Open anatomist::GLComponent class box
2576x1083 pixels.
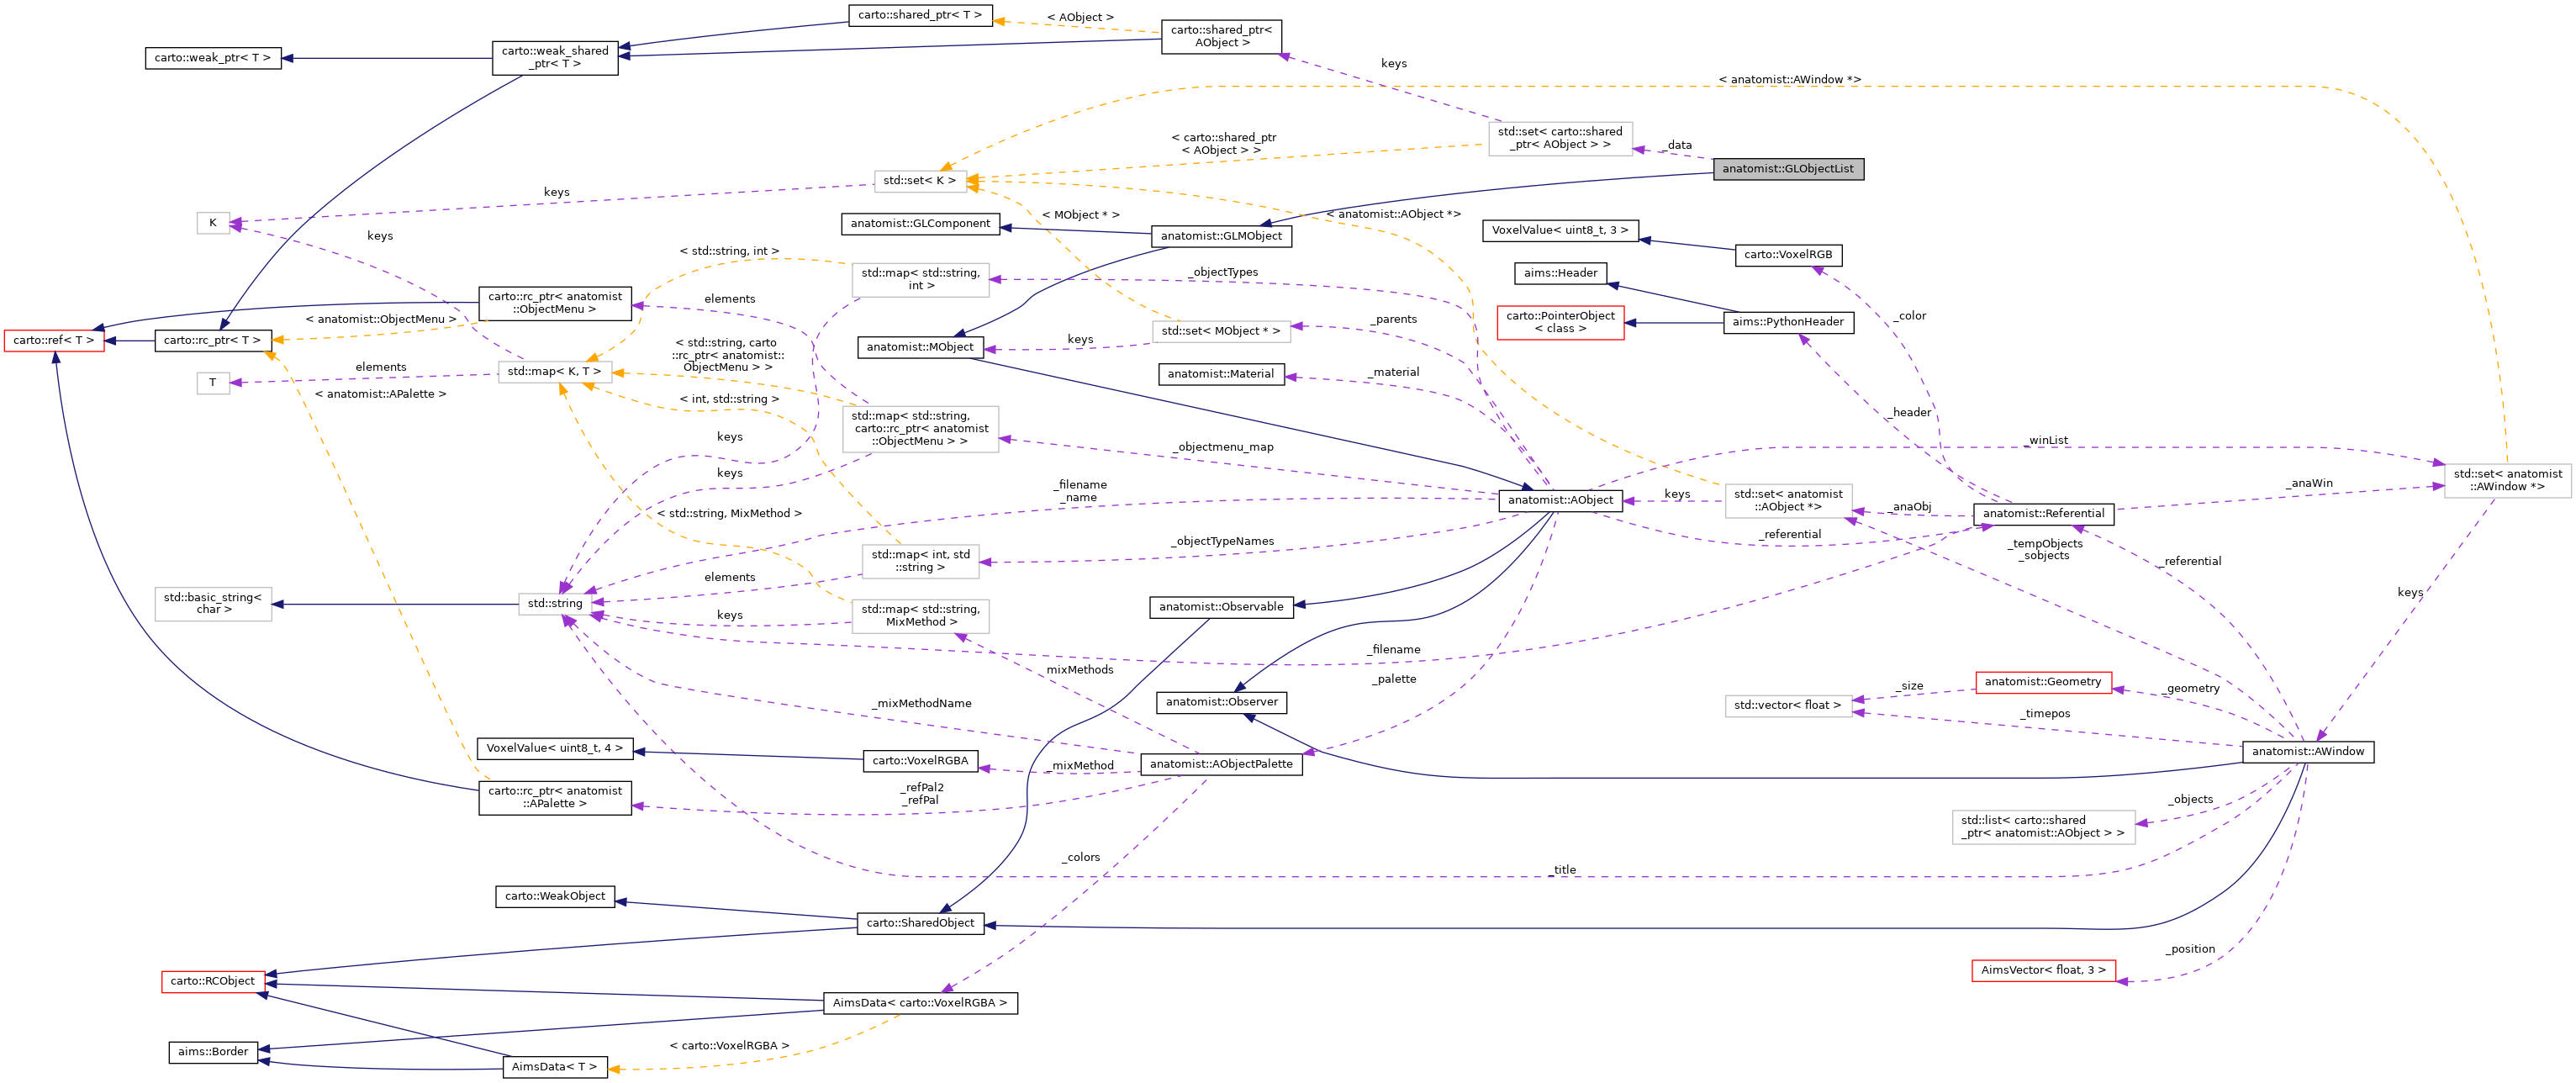point(920,224)
